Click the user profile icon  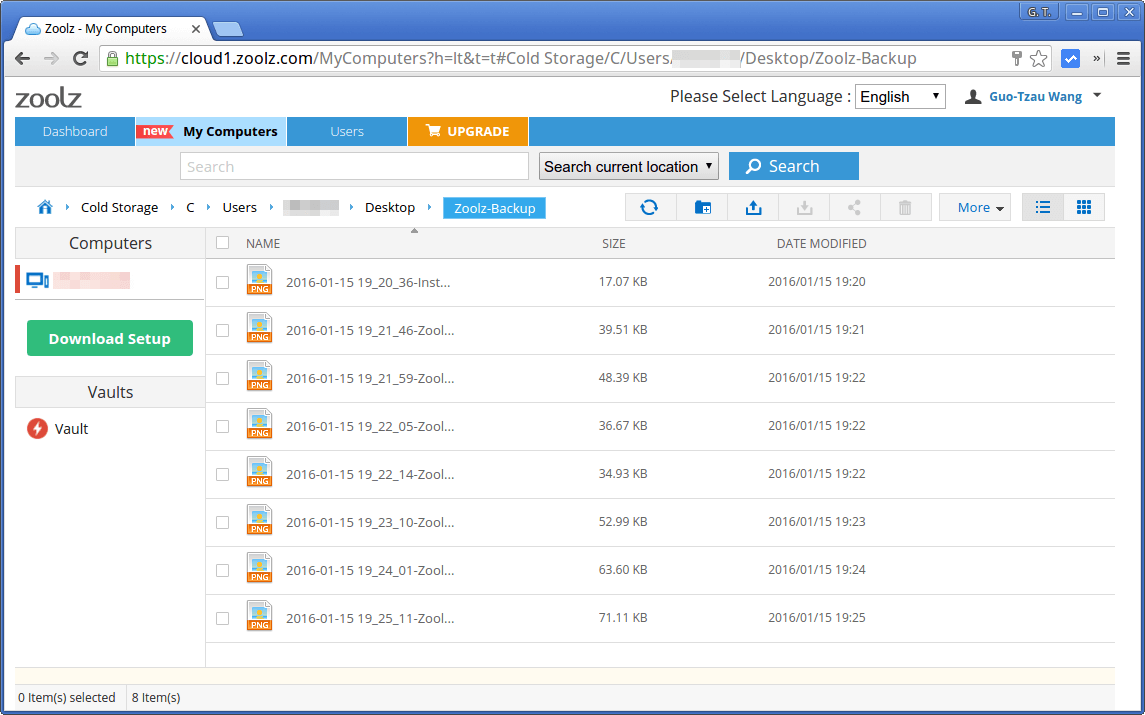pyautogui.click(x=973, y=96)
